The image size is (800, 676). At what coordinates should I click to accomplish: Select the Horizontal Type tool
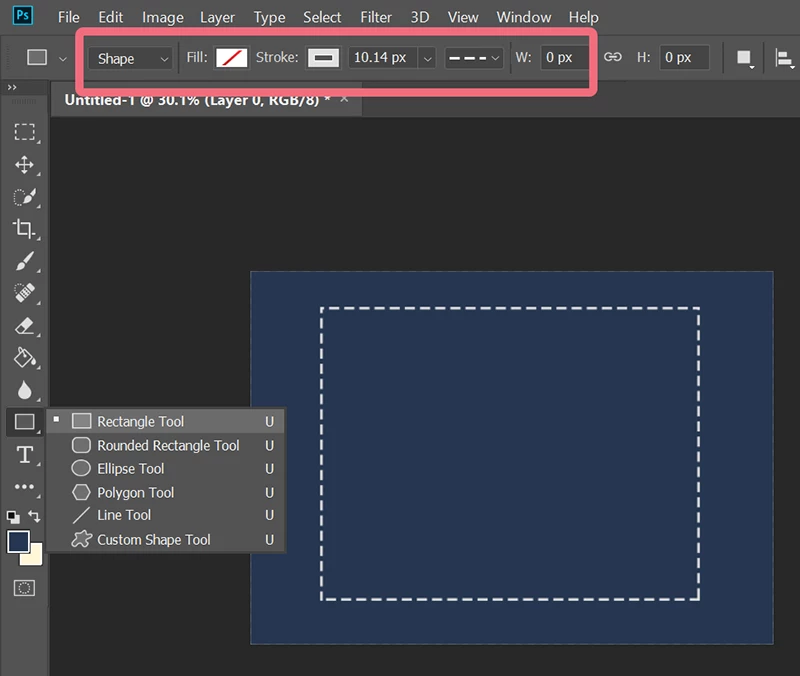point(24,454)
